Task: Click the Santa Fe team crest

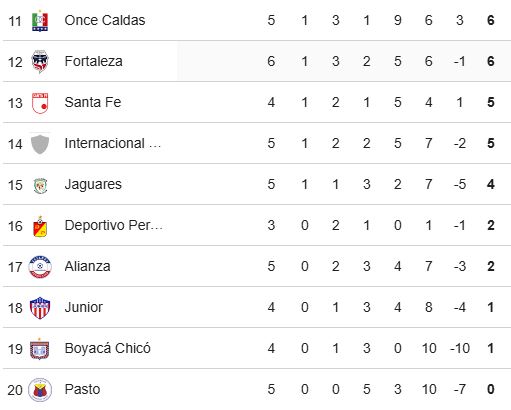Action: tap(40, 103)
